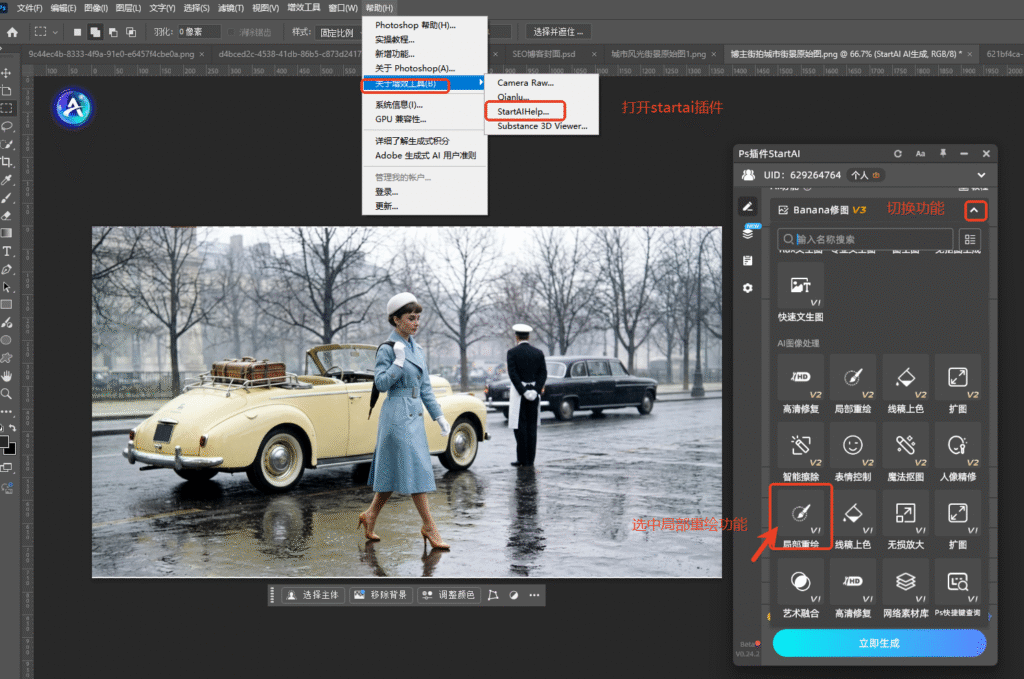
Task: Open the 滤镜(T) menu
Action: [231, 8]
